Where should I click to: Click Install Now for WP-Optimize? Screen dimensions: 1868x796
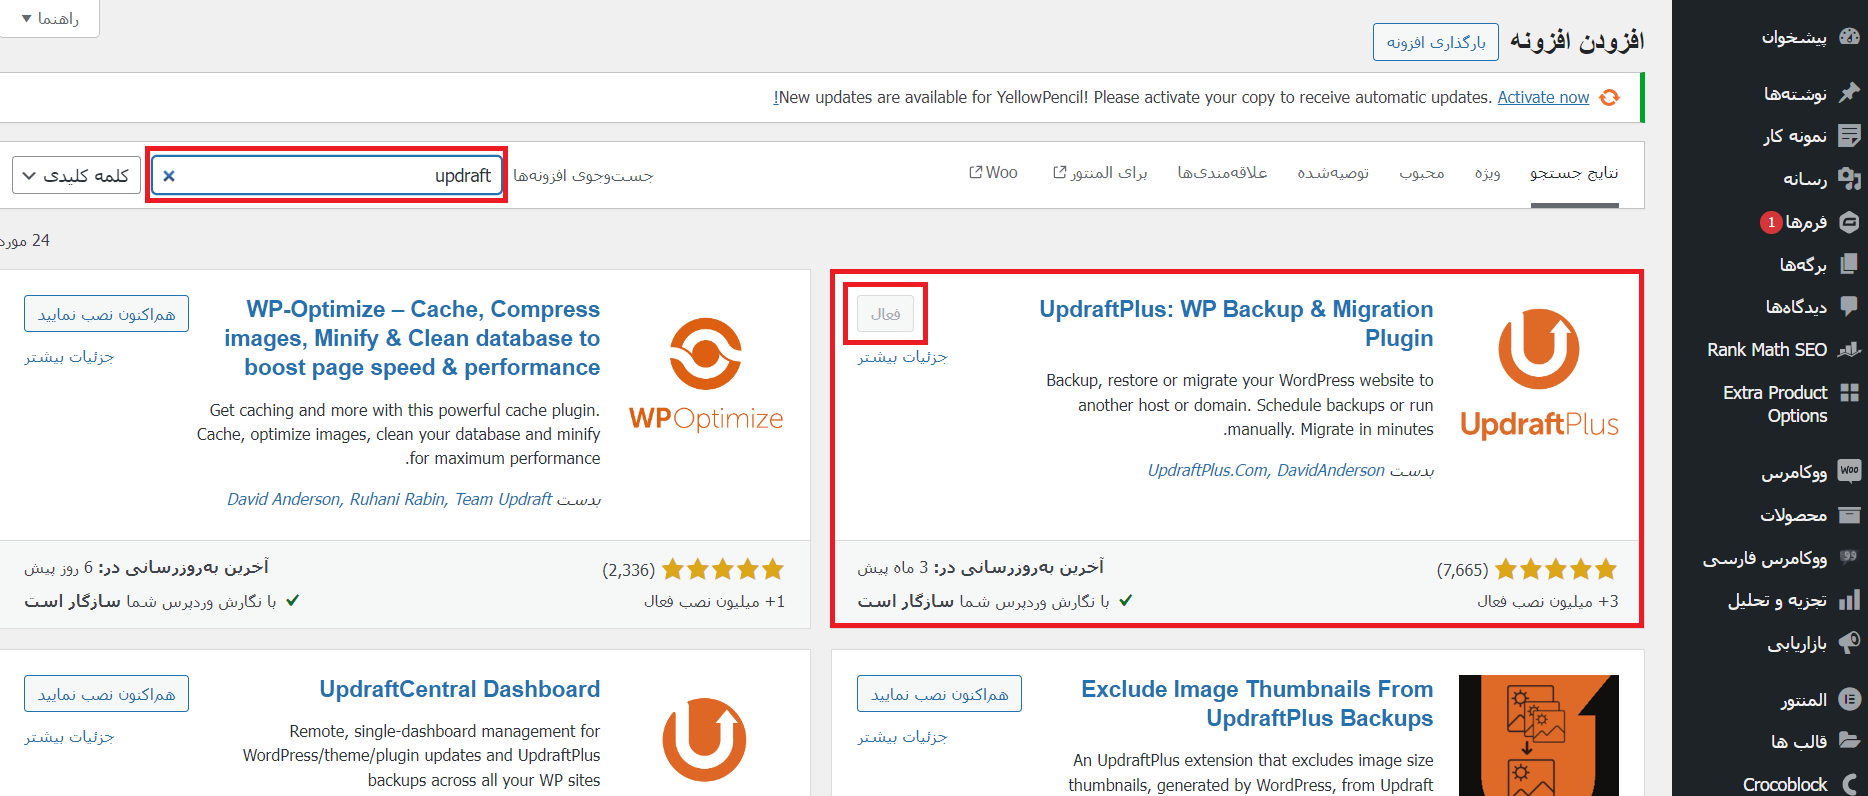coord(106,314)
